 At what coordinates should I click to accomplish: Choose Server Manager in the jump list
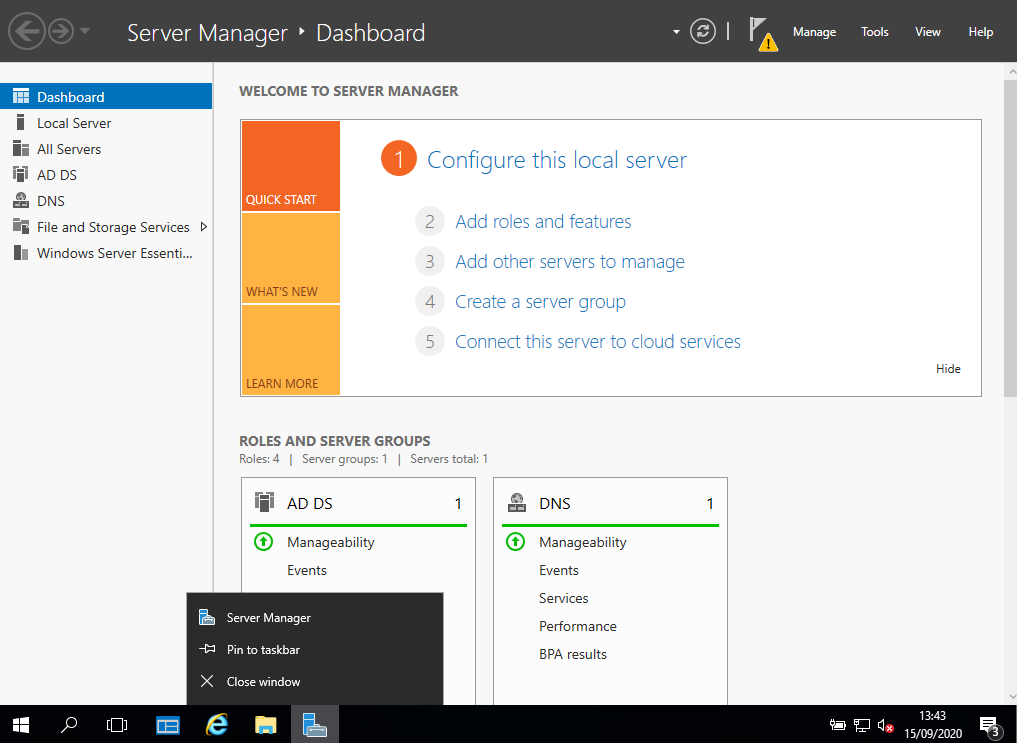point(315,618)
